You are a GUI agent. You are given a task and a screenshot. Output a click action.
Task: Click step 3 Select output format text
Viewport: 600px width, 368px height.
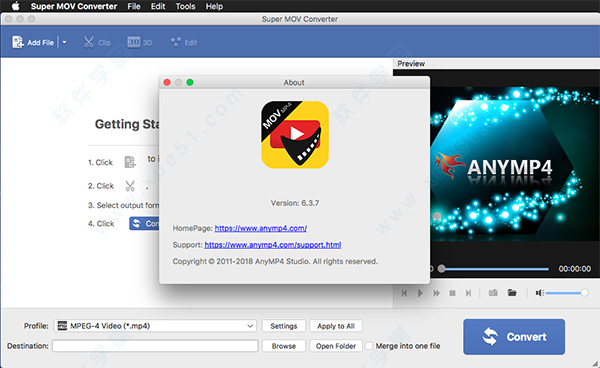pyautogui.click(x=124, y=205)
